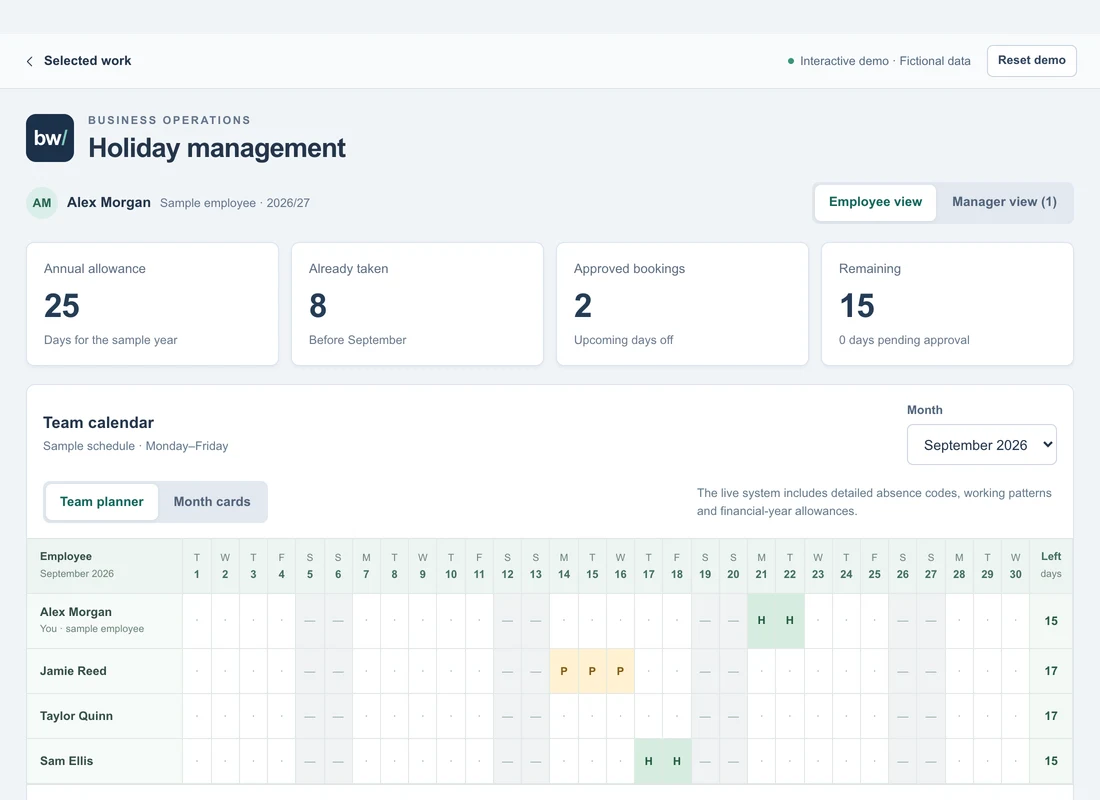Click the Sample schedule · Monday–Friday subtitle
Viewport: 1100px width, 800px height.
pyautogui.click(x=135, y=446)
